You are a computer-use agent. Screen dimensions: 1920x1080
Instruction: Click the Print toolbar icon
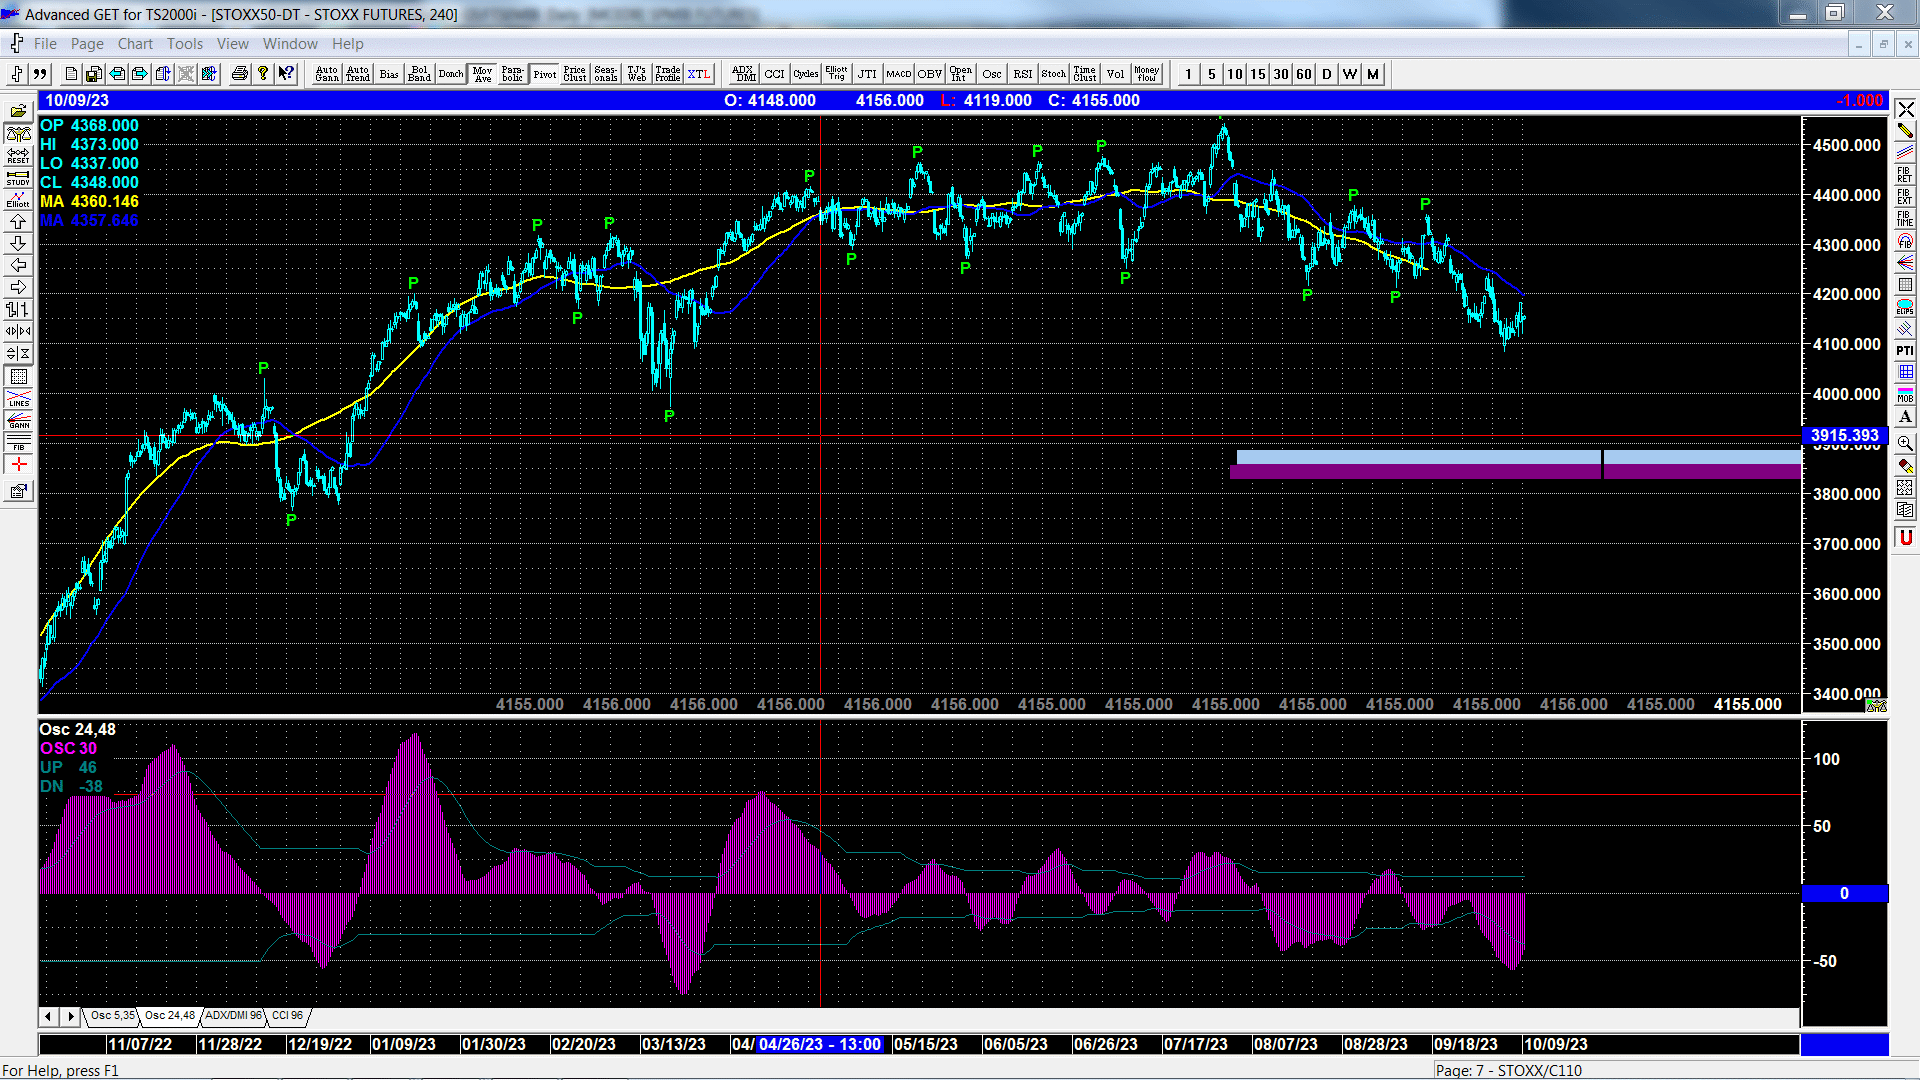click(240, 74)
